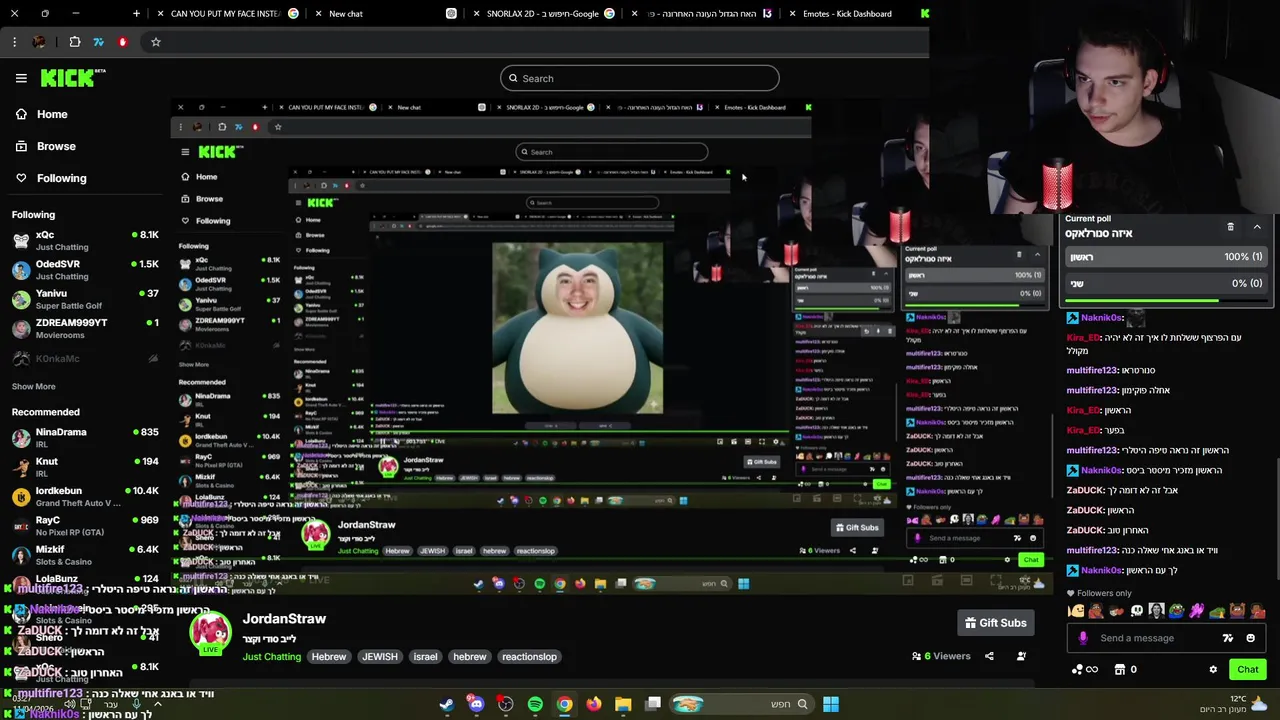The width and height of the screenshot is (1280, 720).
Task: Open Firefox from the taskbar
Action: pos(594,704)
